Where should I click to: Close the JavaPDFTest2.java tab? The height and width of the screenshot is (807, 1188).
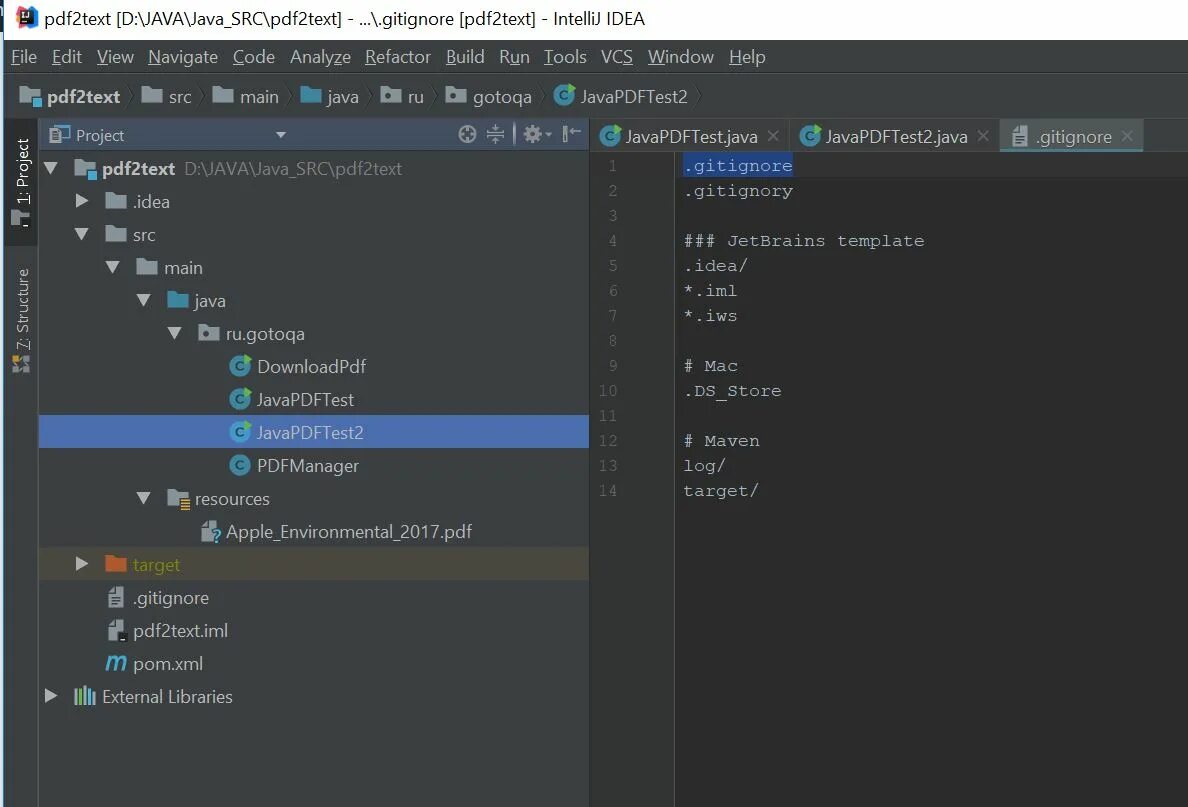983,136
